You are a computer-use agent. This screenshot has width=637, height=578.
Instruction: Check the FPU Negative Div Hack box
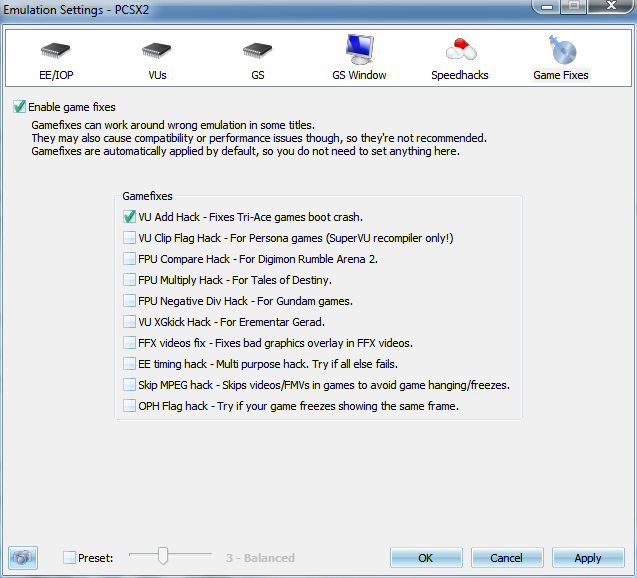point(129,301)
